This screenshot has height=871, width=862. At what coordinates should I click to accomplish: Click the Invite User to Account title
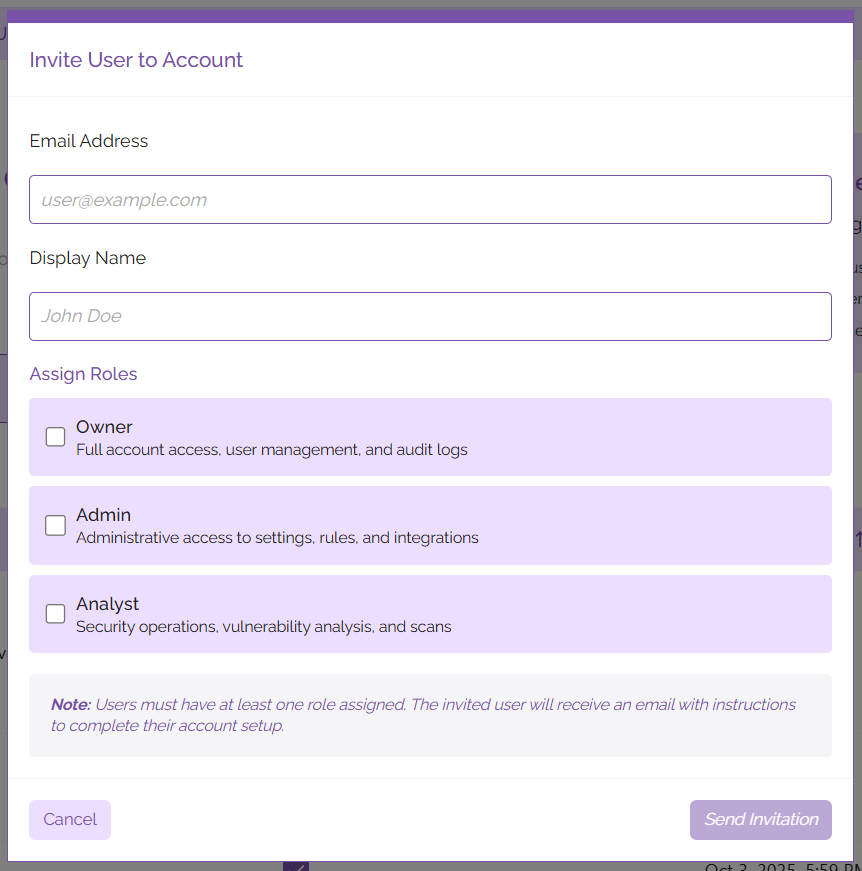136,60
